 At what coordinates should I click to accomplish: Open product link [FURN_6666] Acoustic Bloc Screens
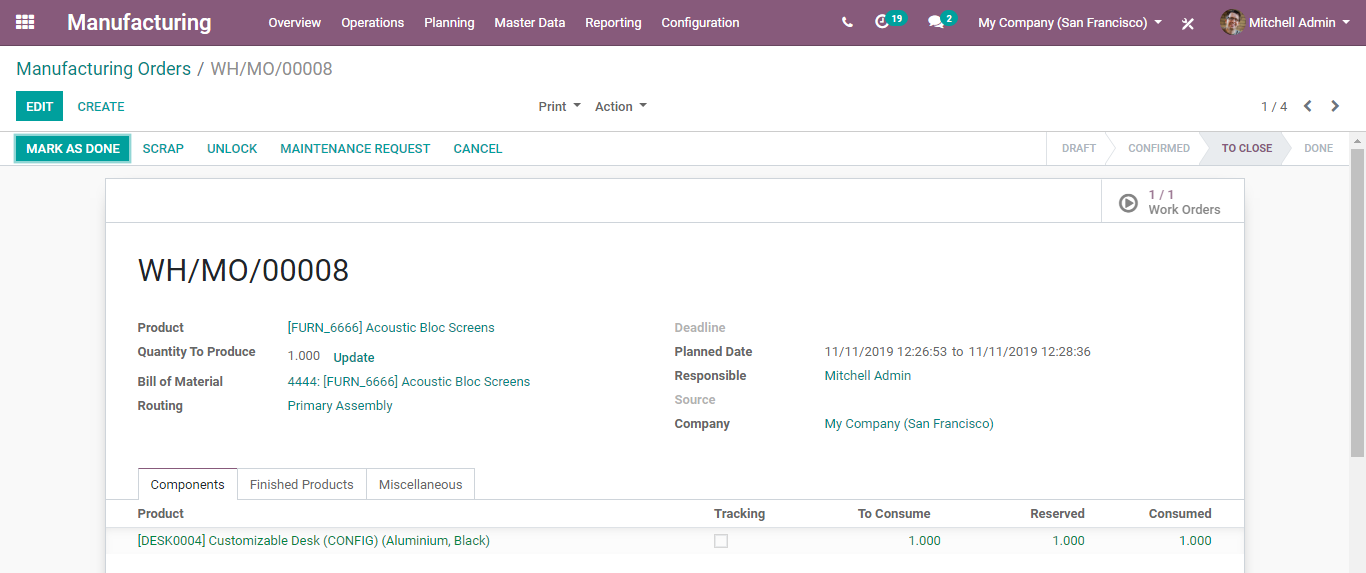[x=391, y=327]
